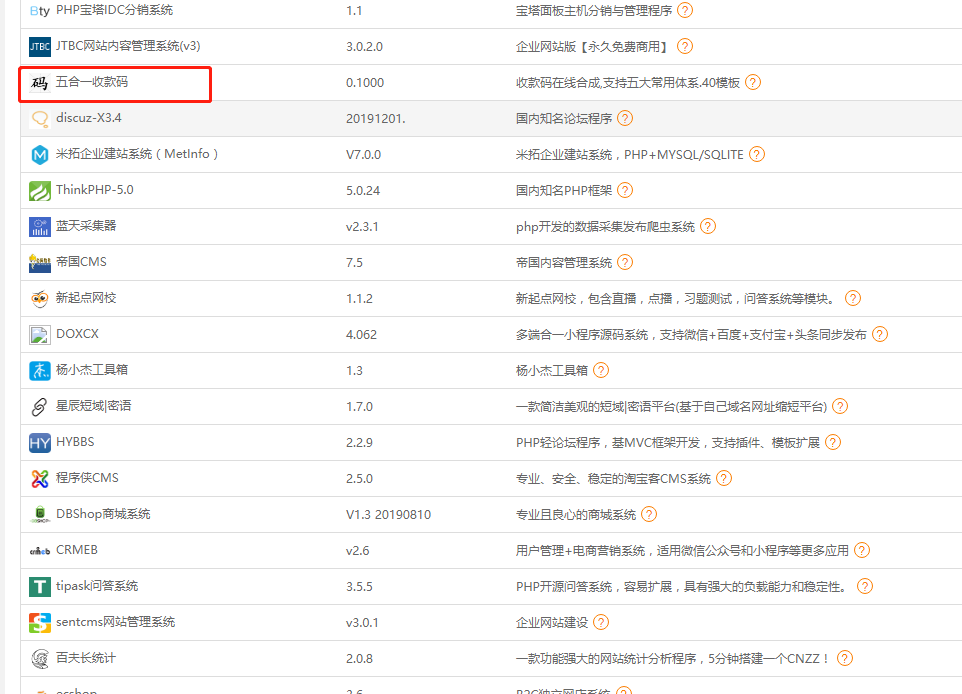Select the 帝国CMS entry name
This screenshot has height=694, width=962.
(81, 262)
